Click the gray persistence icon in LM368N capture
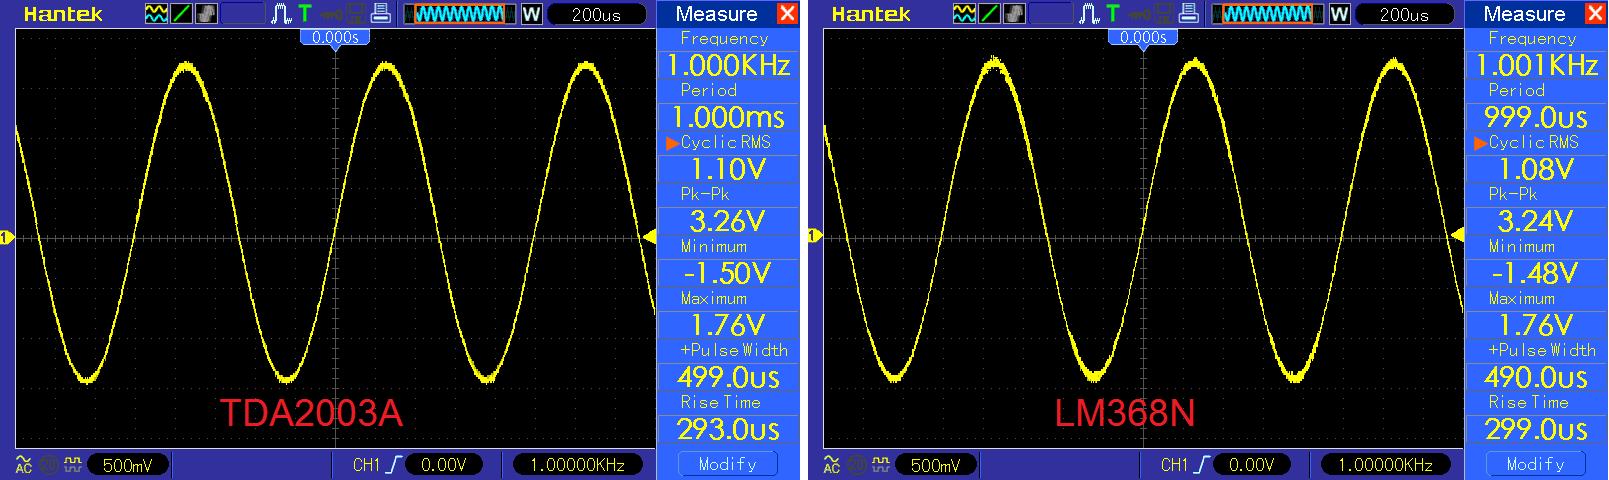Image resolution: width=1609 pixels, height=480 pixels. click(x=1014, y=14)
